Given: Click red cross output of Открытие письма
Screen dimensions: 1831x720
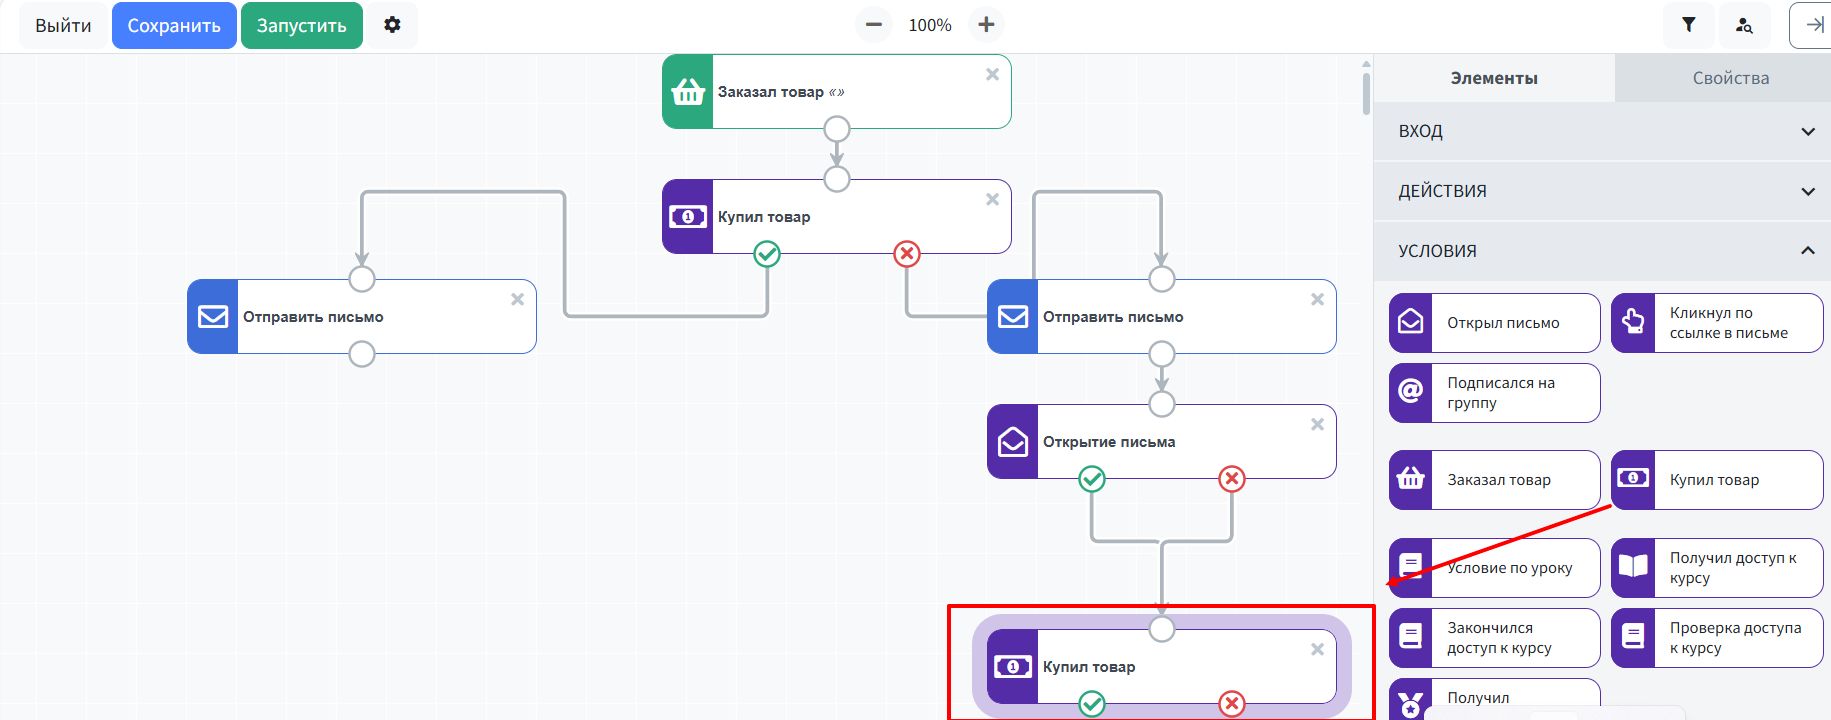Looking at the screenshot, I should [1232, 479].
